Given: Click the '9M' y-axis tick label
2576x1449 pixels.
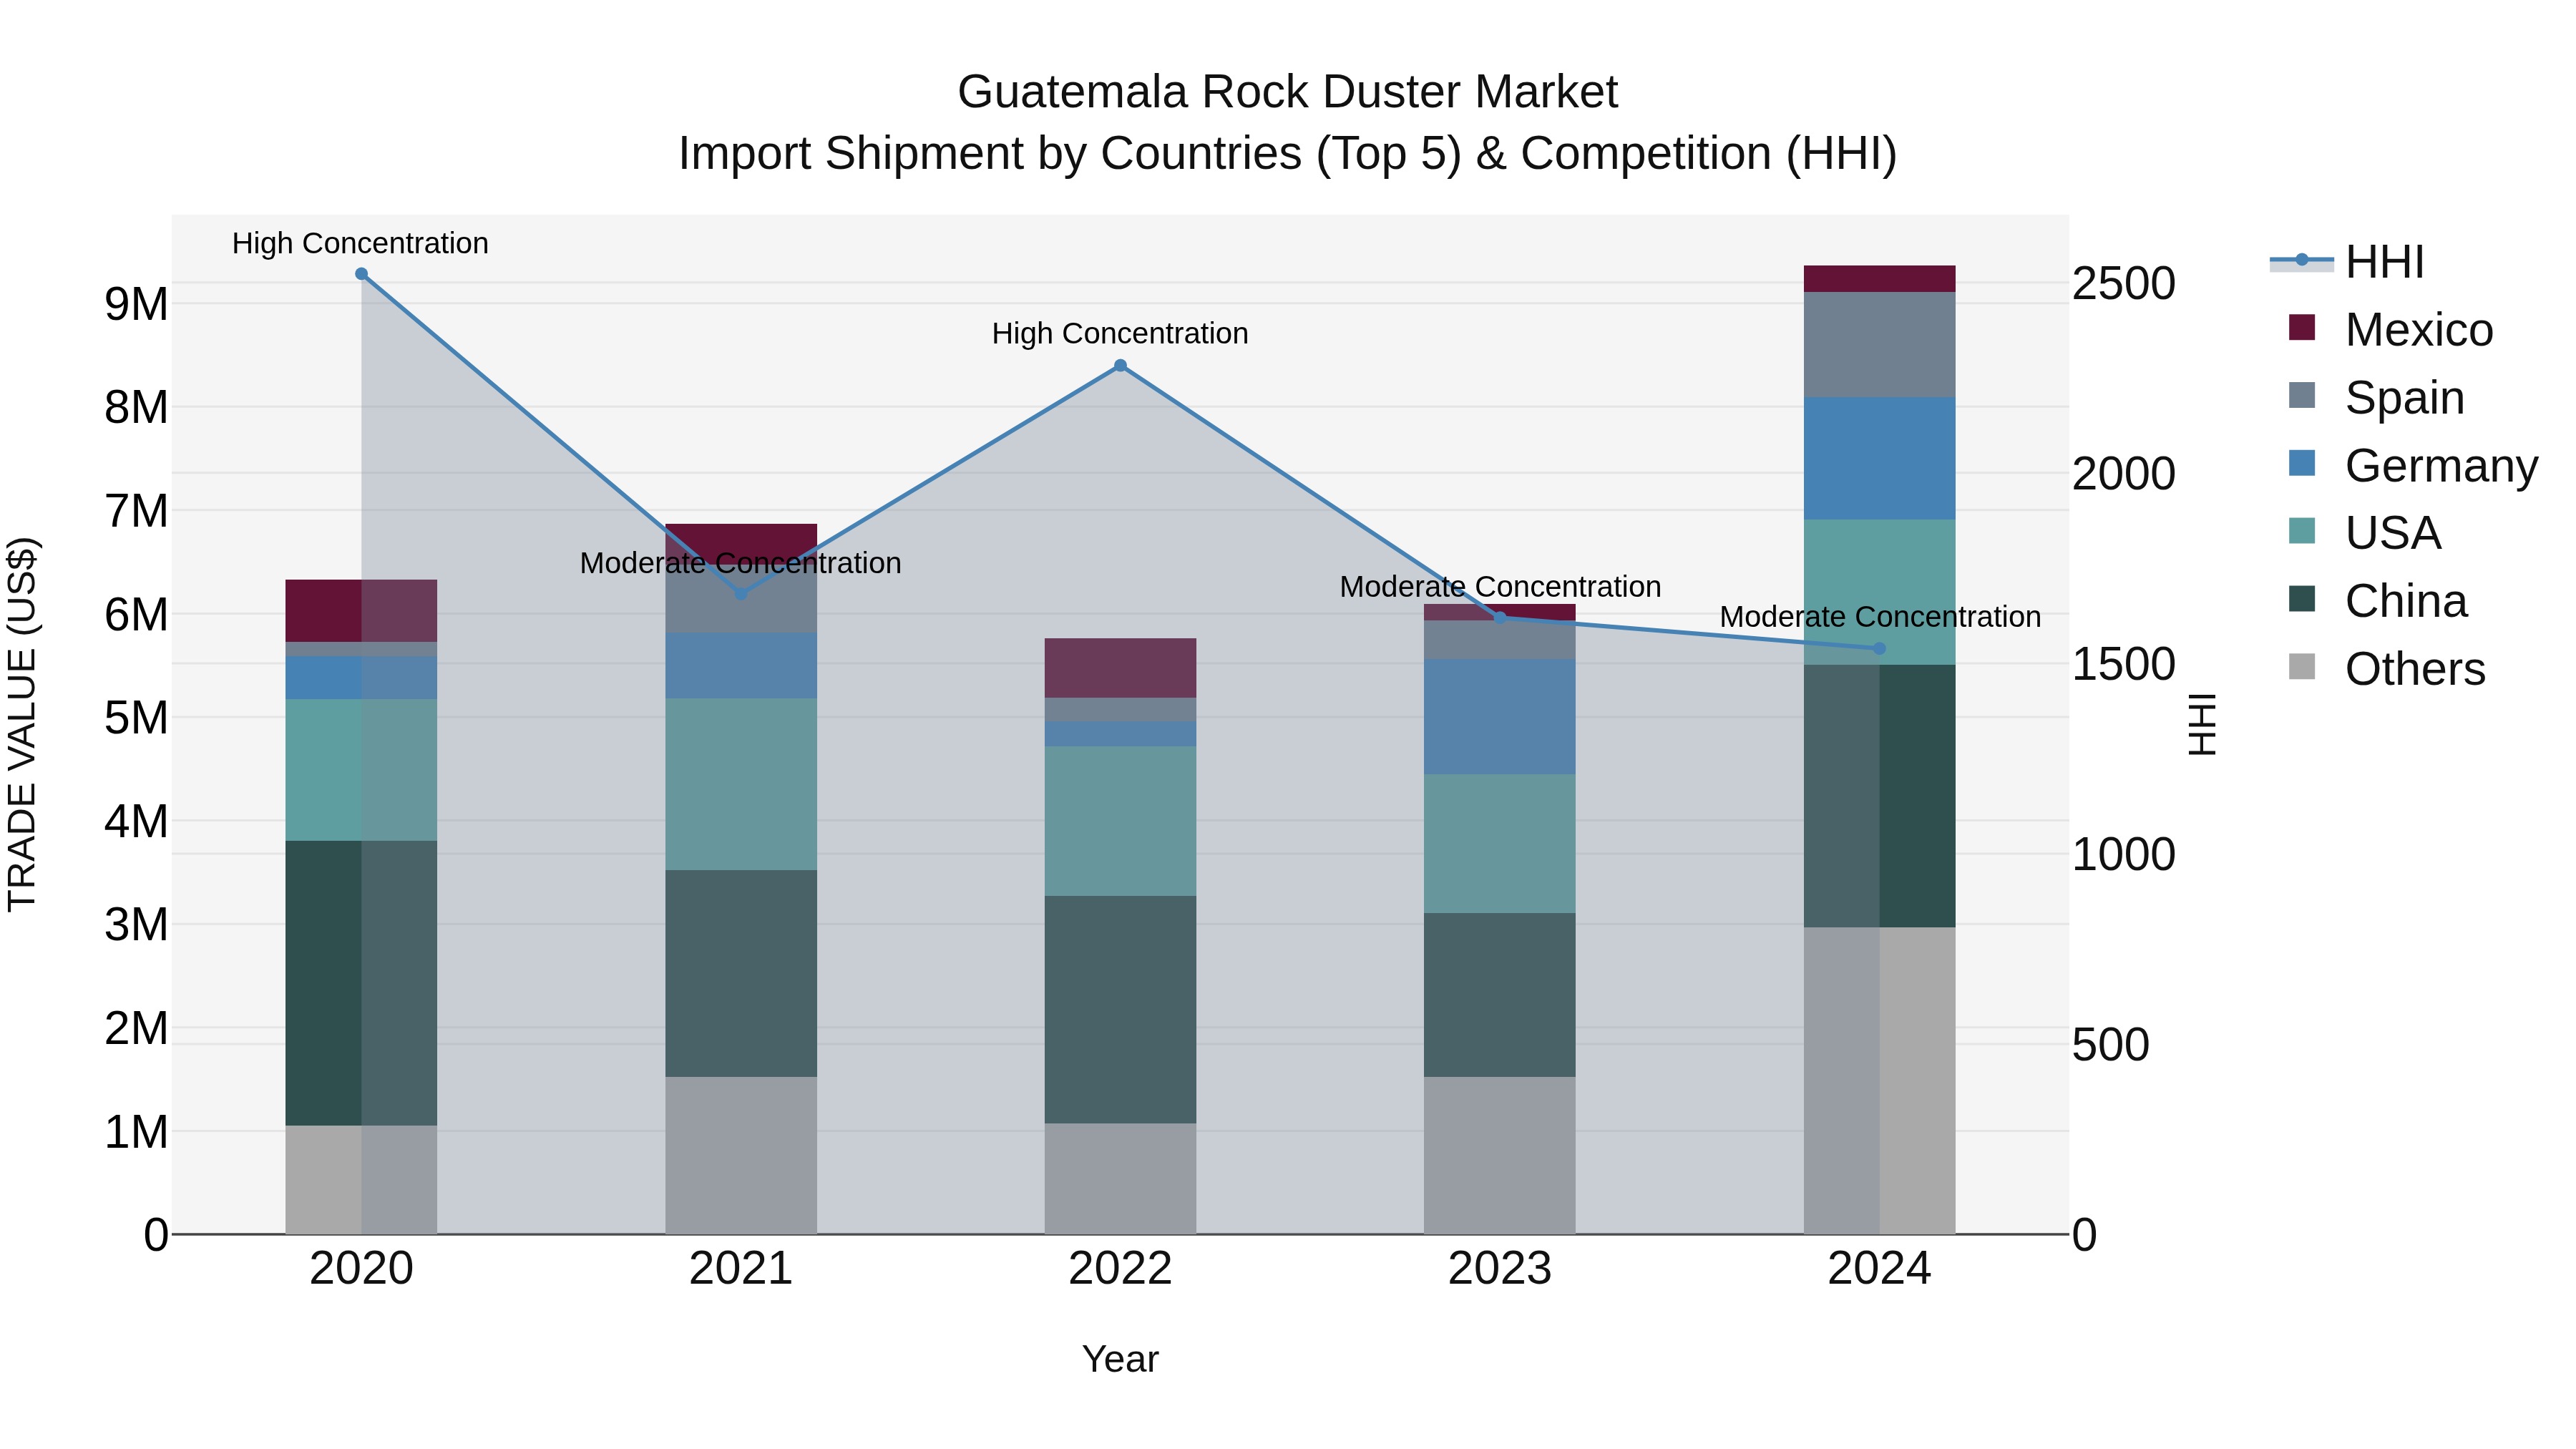Looking at the screenshot, I should (136, 304).
